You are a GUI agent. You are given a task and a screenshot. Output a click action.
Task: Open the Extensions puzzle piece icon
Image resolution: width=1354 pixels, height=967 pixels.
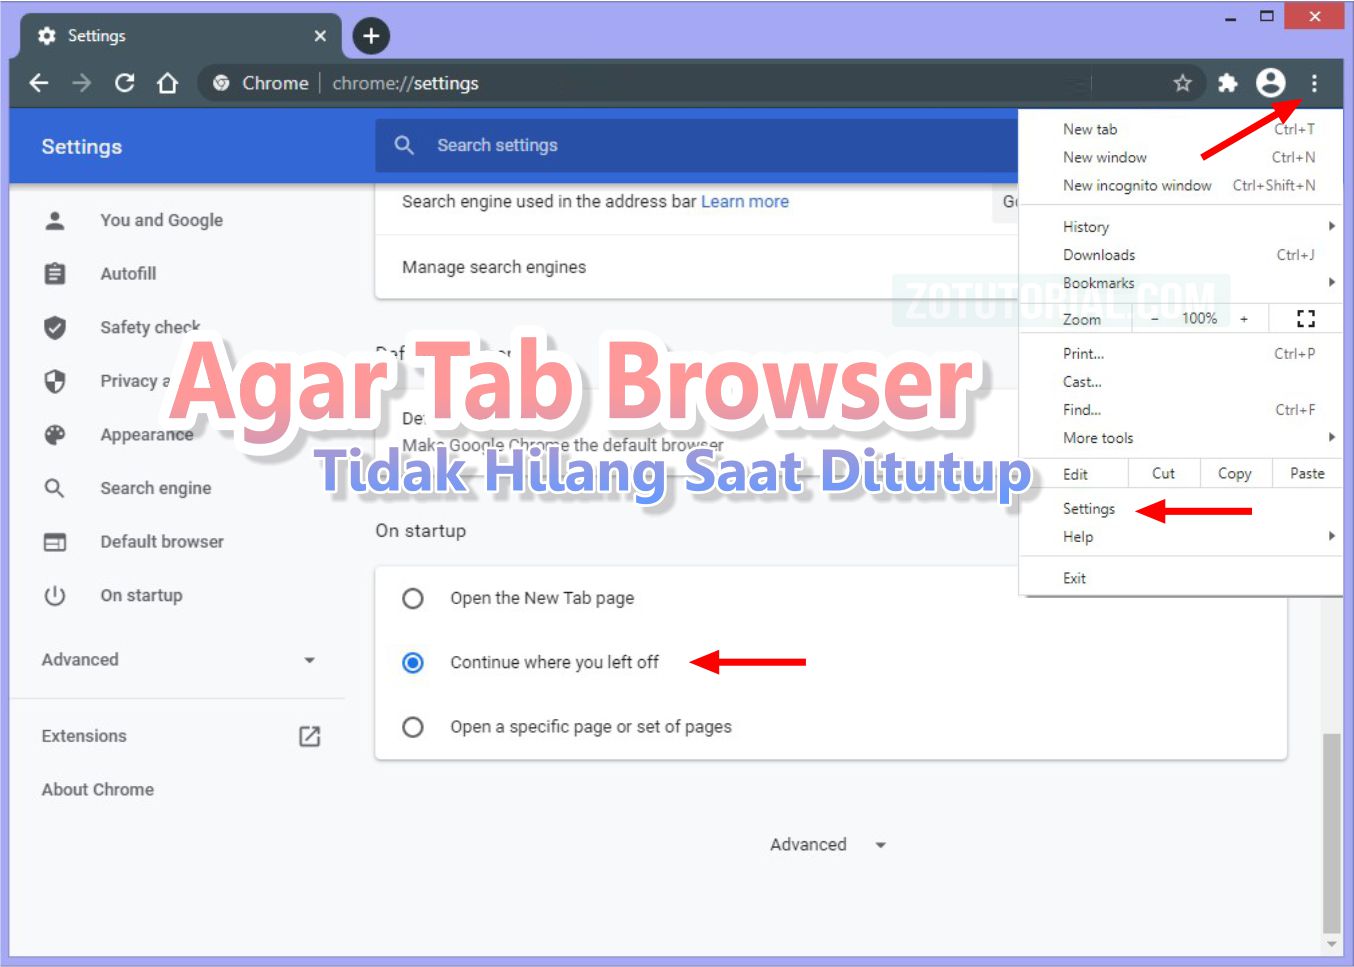pos(1227,83)
